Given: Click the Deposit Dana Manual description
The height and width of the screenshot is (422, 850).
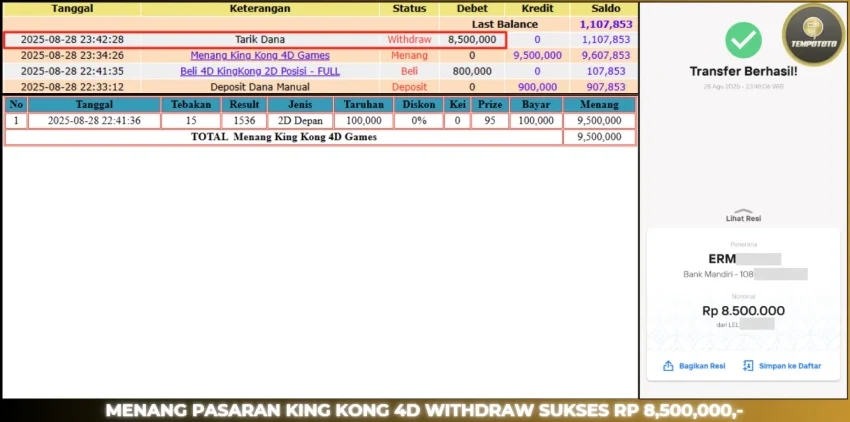Looking at the screenshot, I should coord(260,87).
